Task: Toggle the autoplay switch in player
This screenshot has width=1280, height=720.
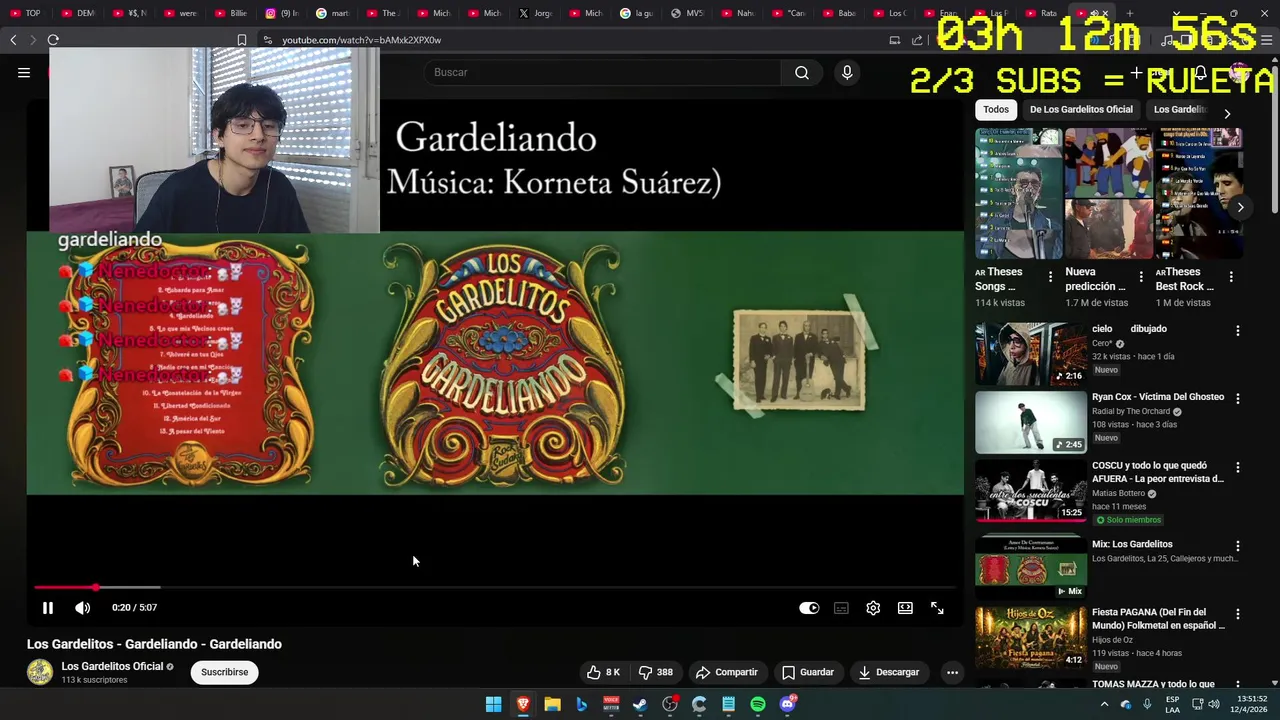Action: (x=809, y=608)
